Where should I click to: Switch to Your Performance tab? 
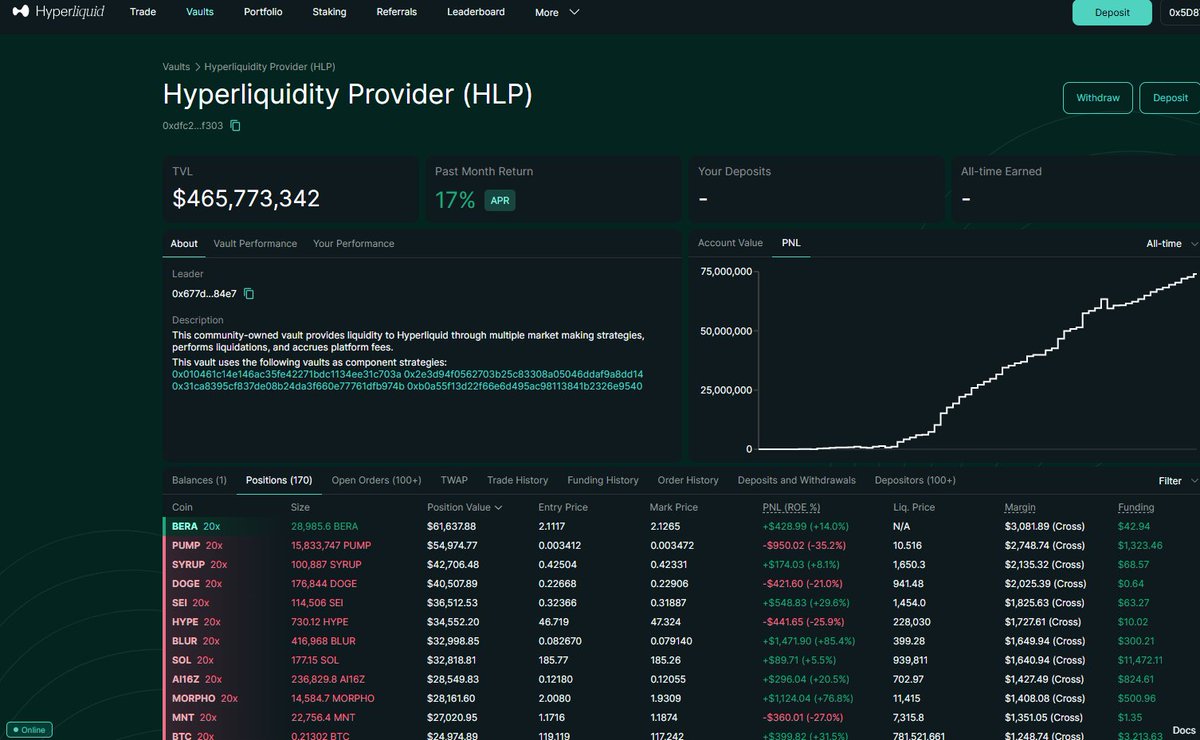tap(353, 244)
